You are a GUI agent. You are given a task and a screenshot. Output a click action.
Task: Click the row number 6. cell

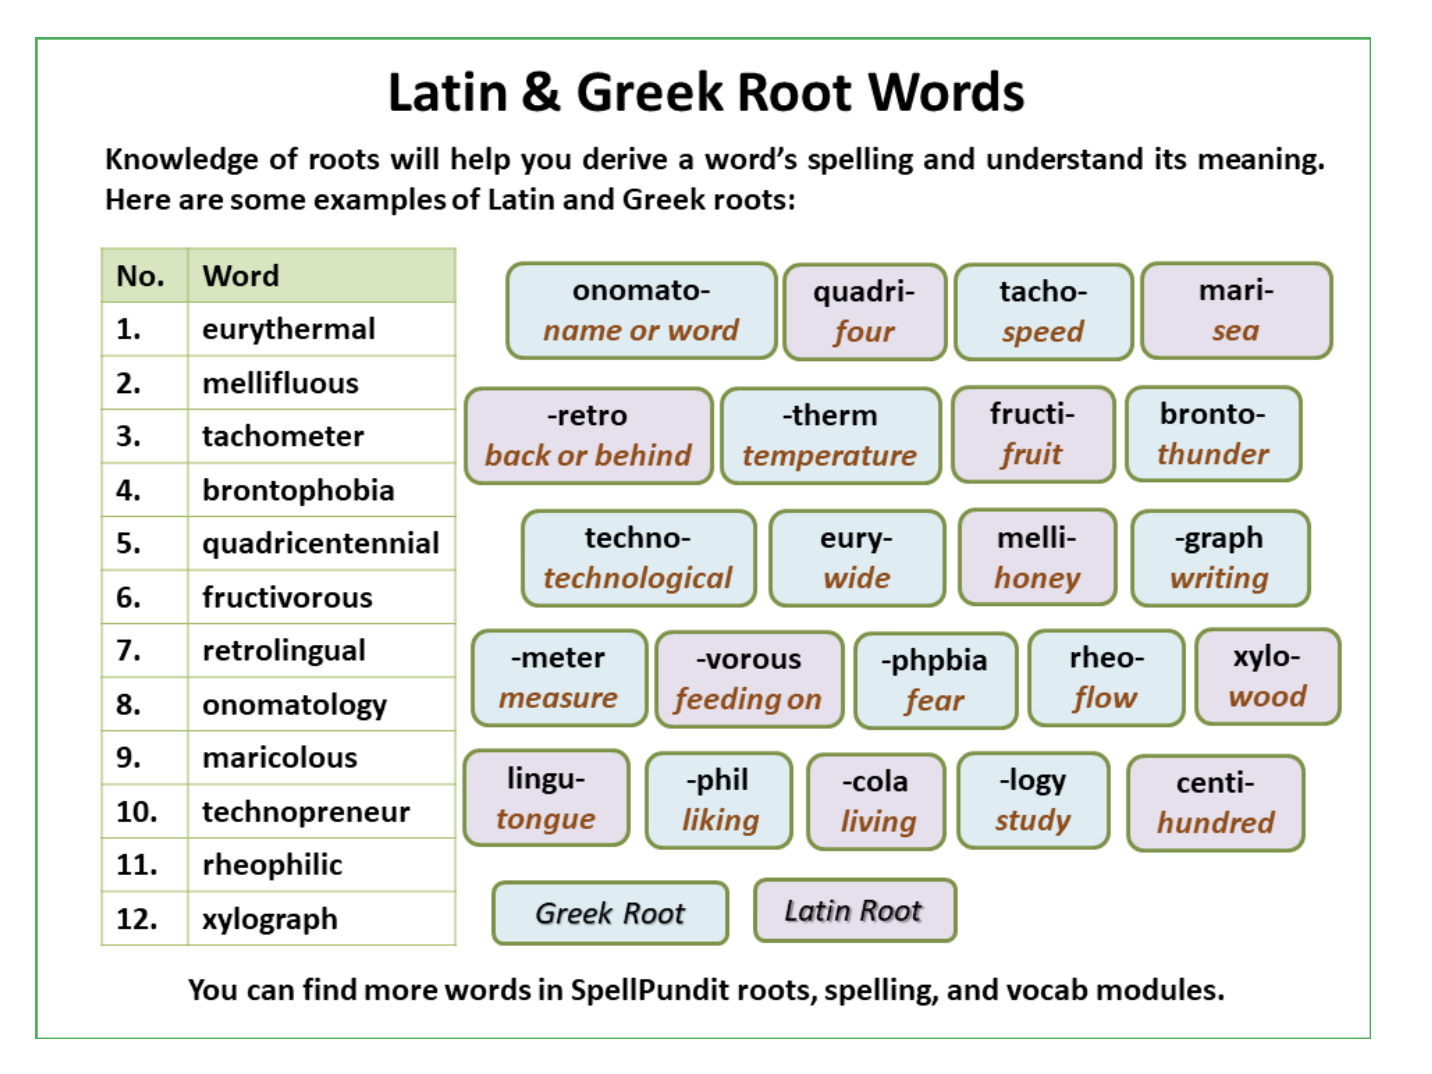pos(145,597)
